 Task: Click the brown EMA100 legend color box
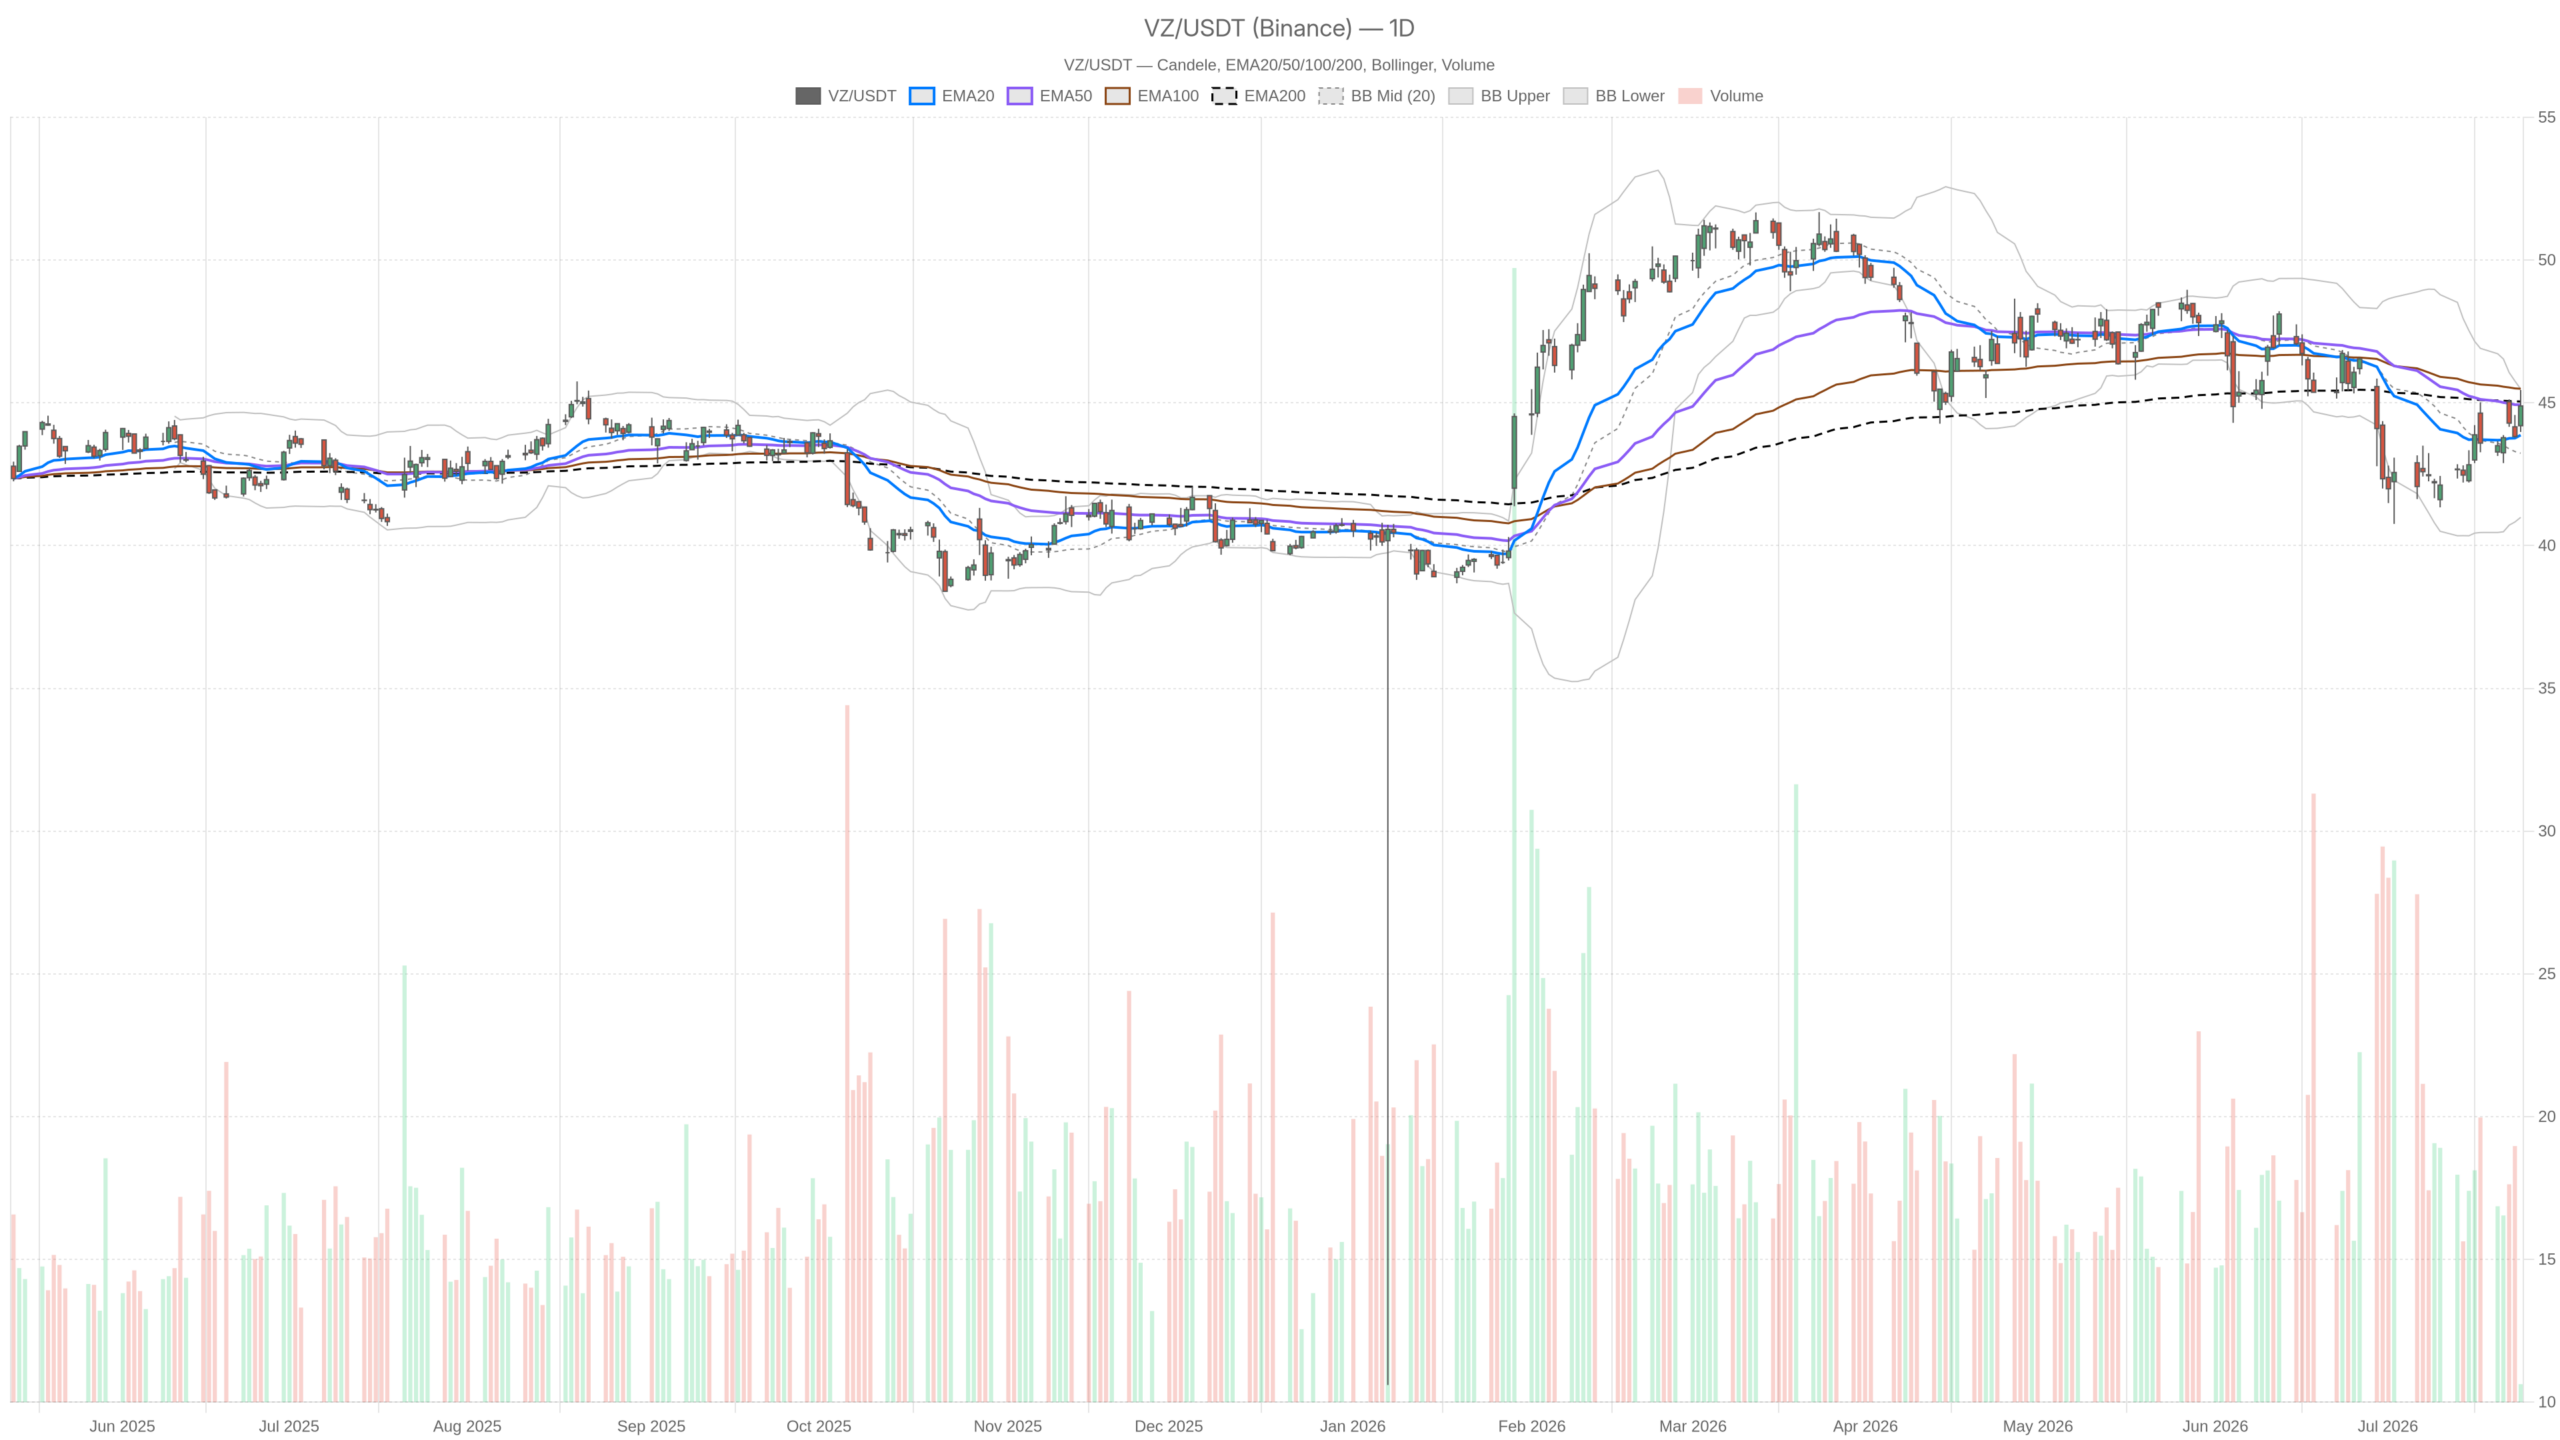coord(1118,96)
